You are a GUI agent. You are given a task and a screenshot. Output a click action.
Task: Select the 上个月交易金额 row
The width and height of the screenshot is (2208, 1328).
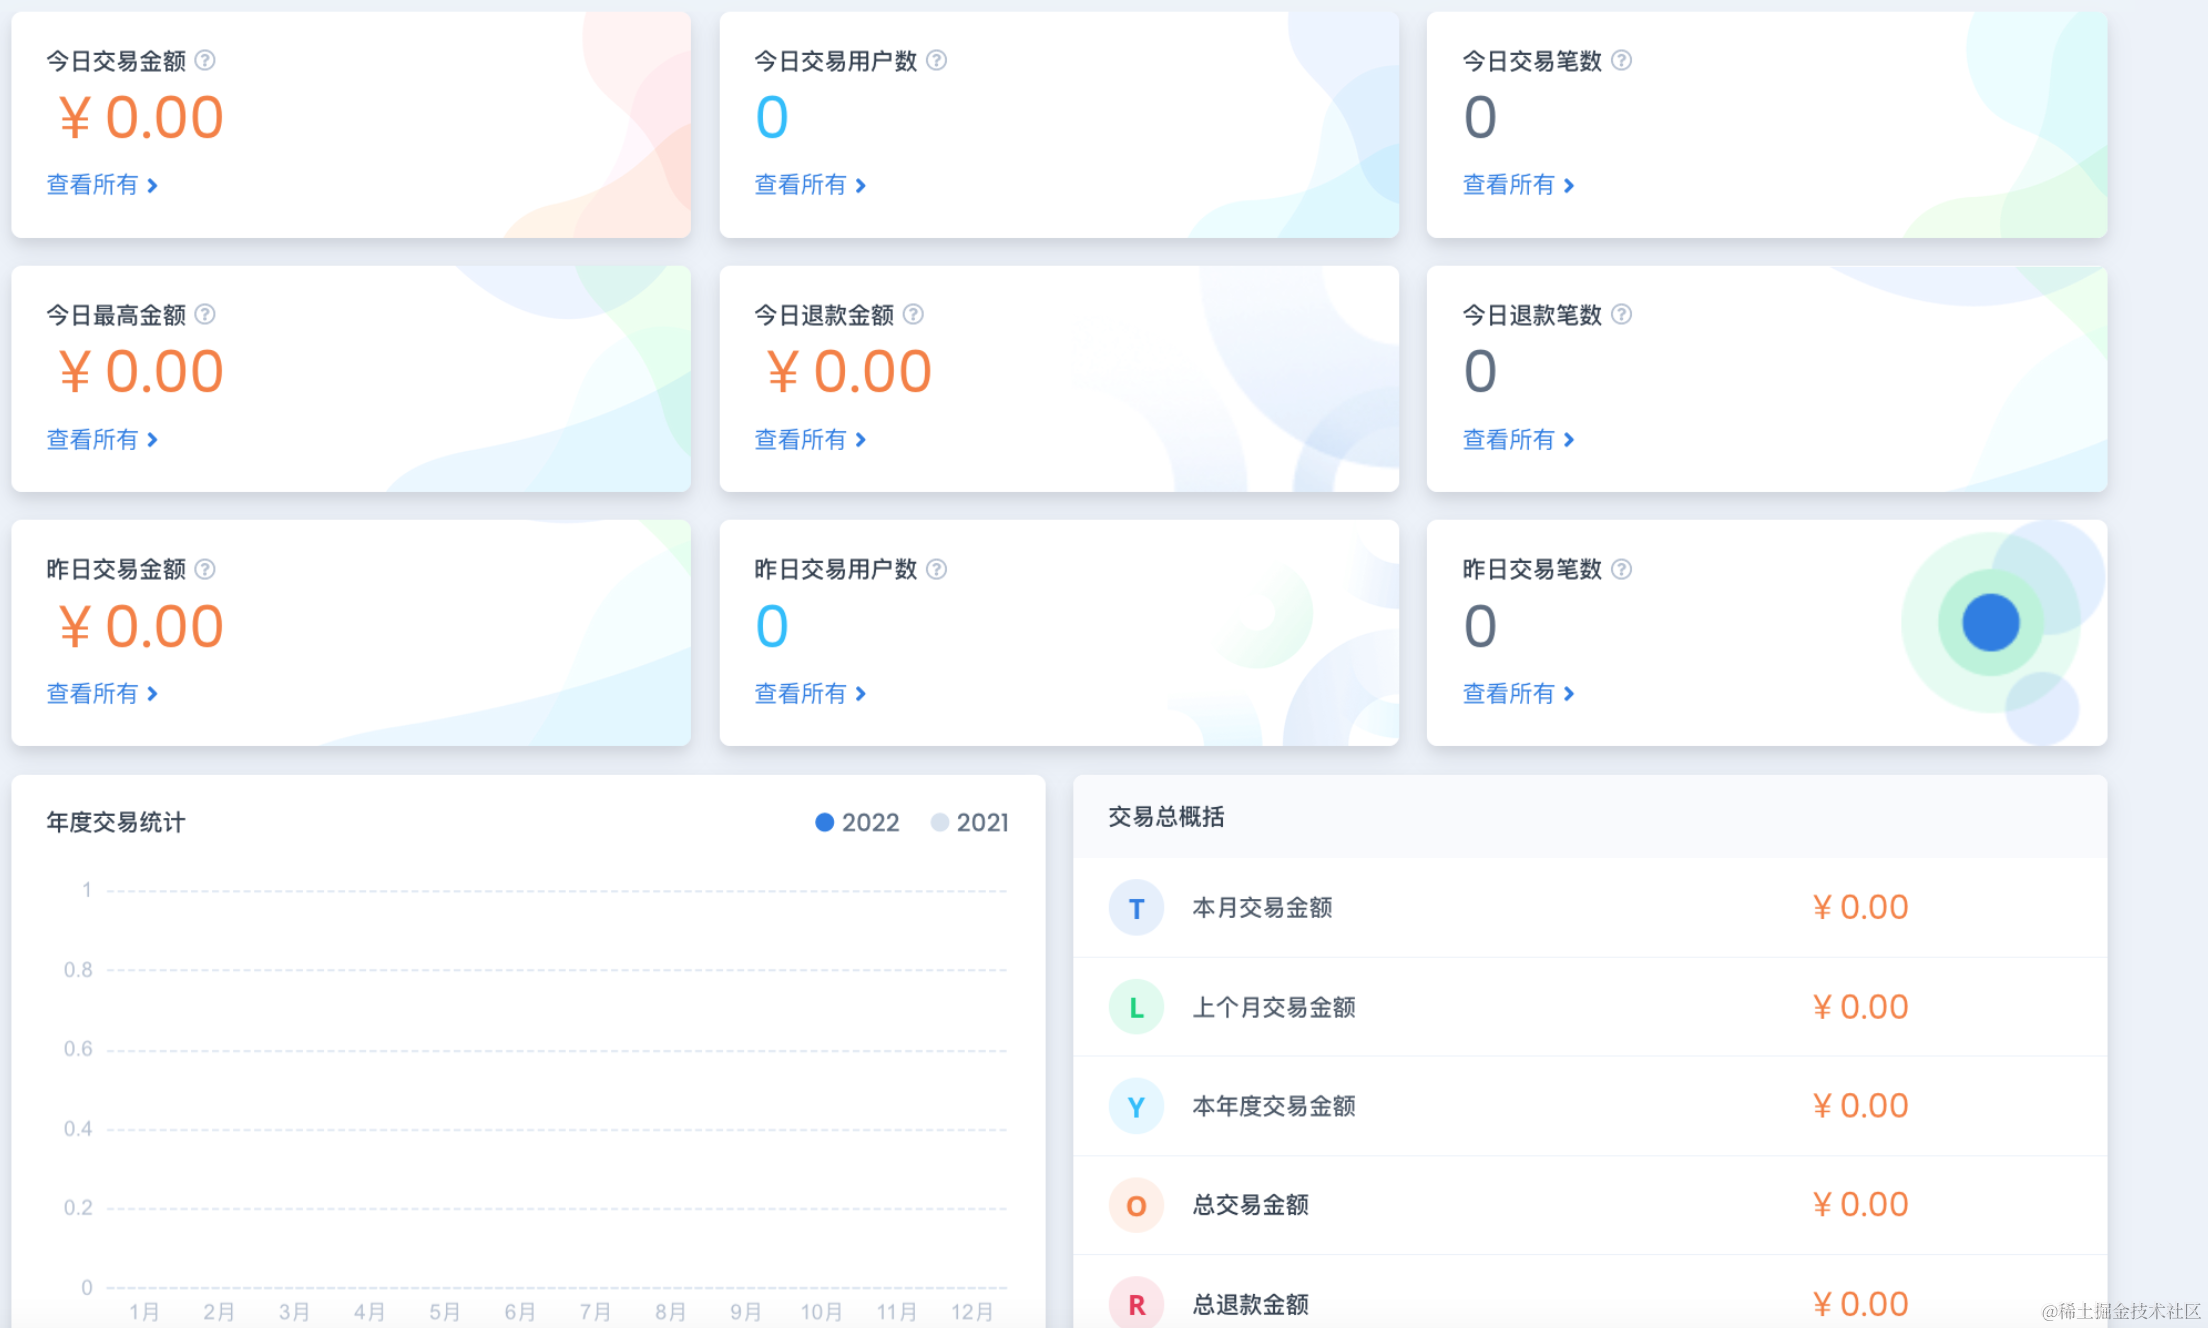pos(1273,1007)
